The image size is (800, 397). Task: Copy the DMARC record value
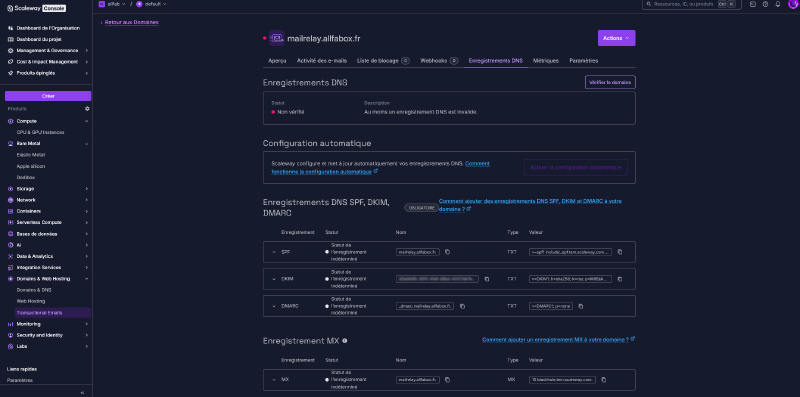[581, 306]
